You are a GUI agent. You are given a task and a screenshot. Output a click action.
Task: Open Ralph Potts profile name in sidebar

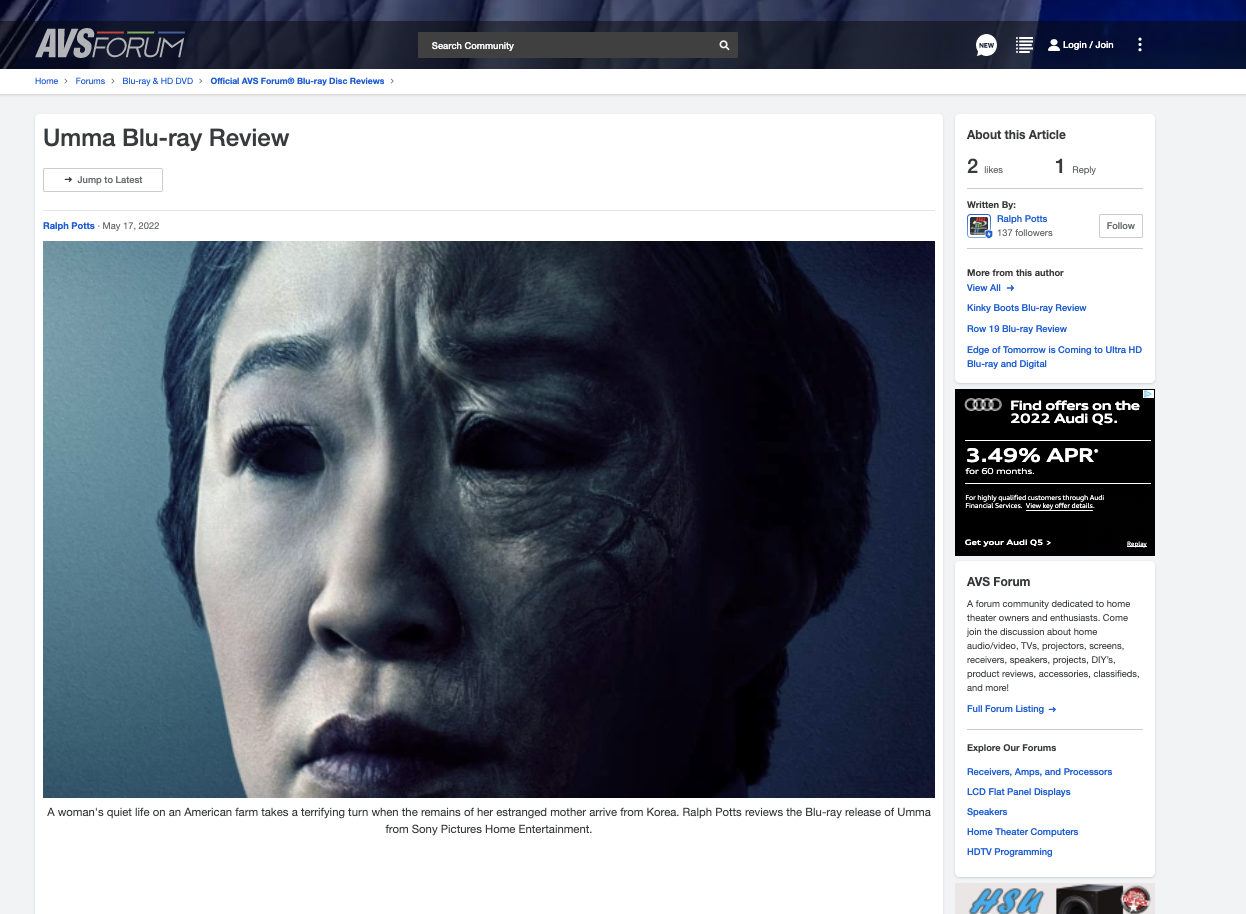click(1022, 219)
